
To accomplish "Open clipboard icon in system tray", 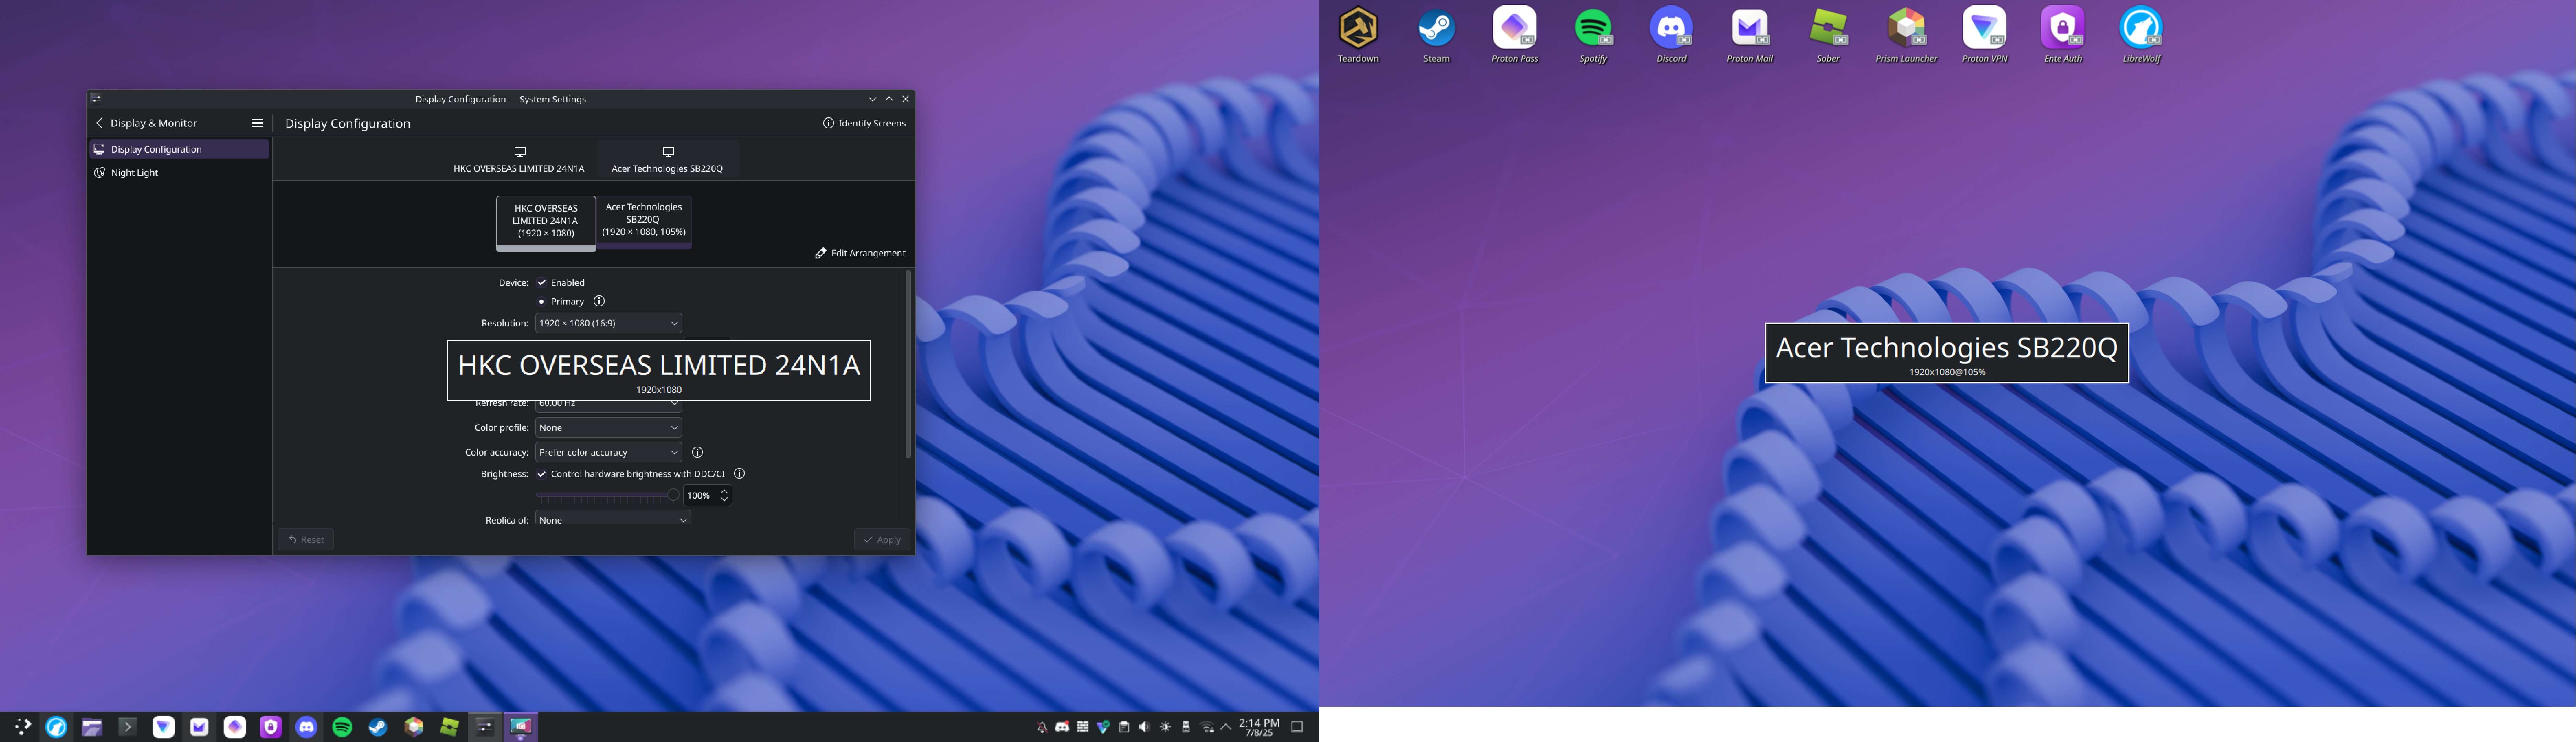I will tap(1124, 727).
